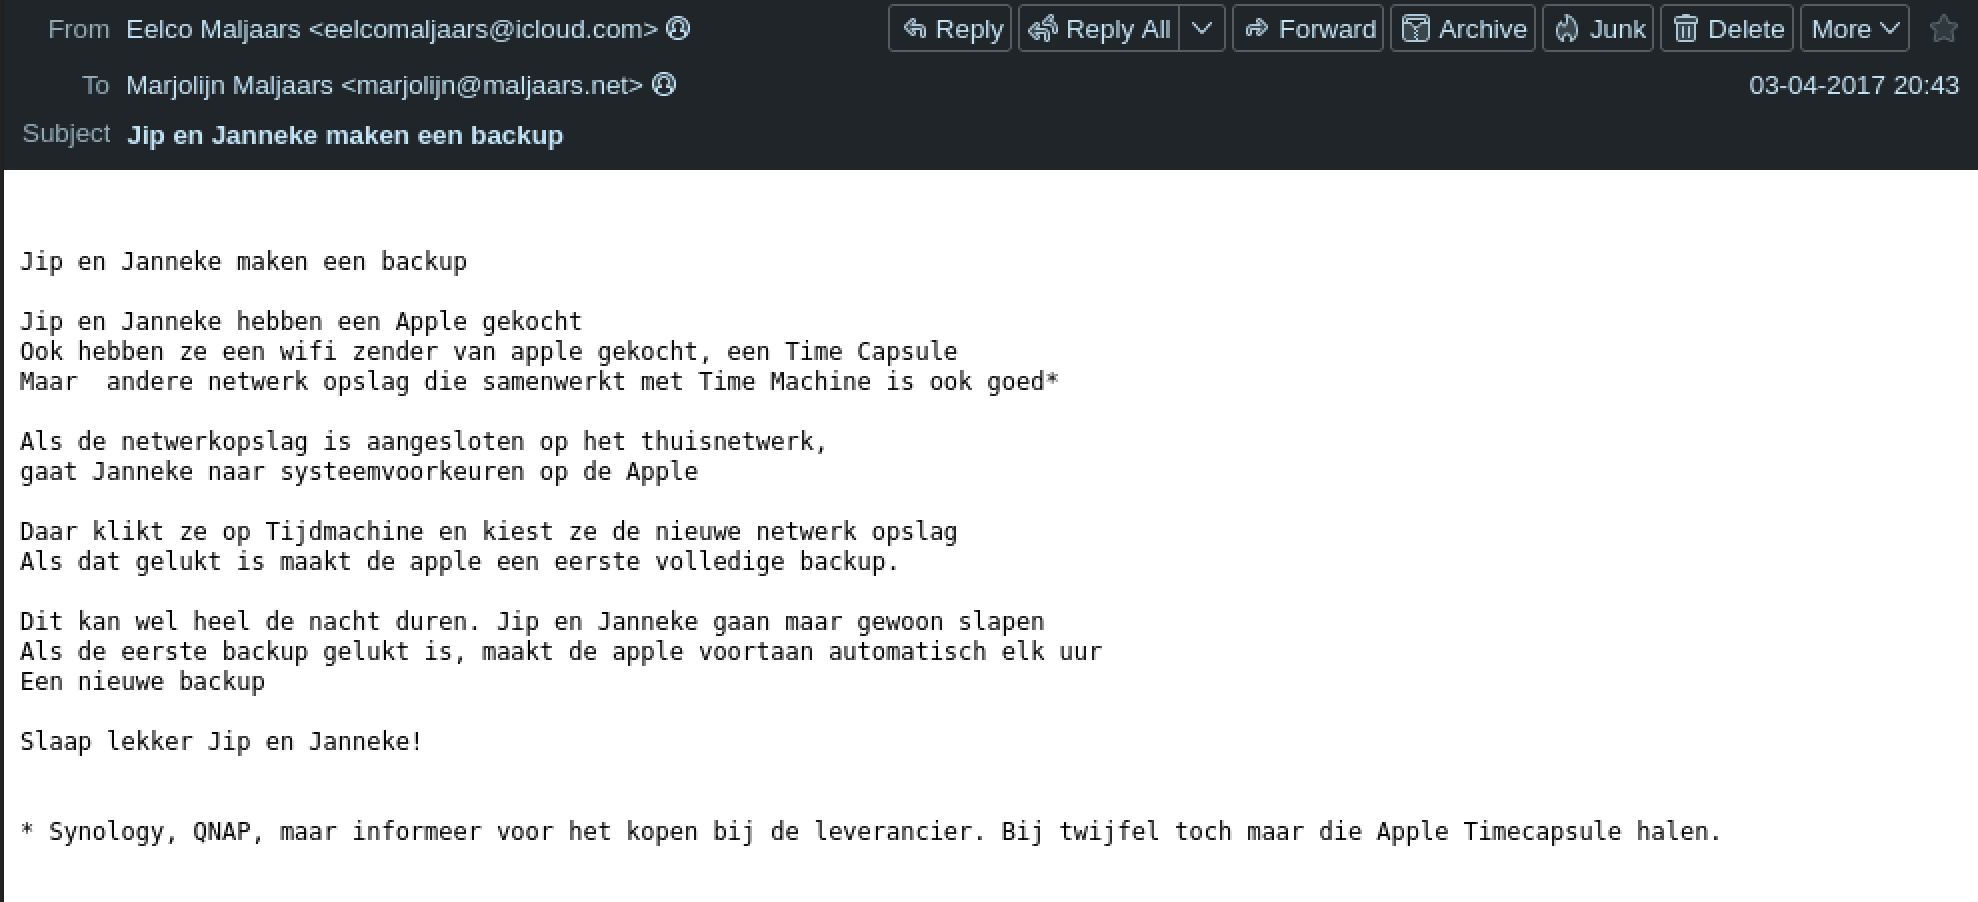The image size is (1978, 902).
Task: Open the More dropdown chevron
Action: (1890, 29)
